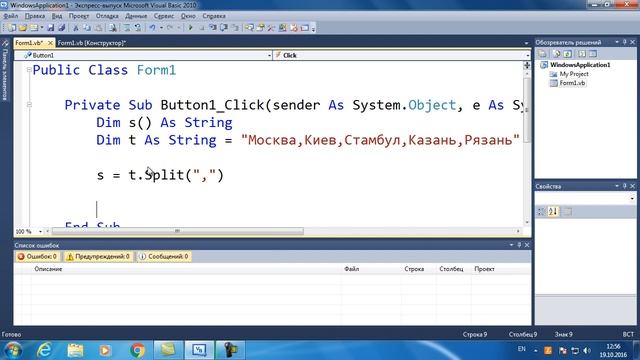Open the toolbox side panel tab

(5, 71)
